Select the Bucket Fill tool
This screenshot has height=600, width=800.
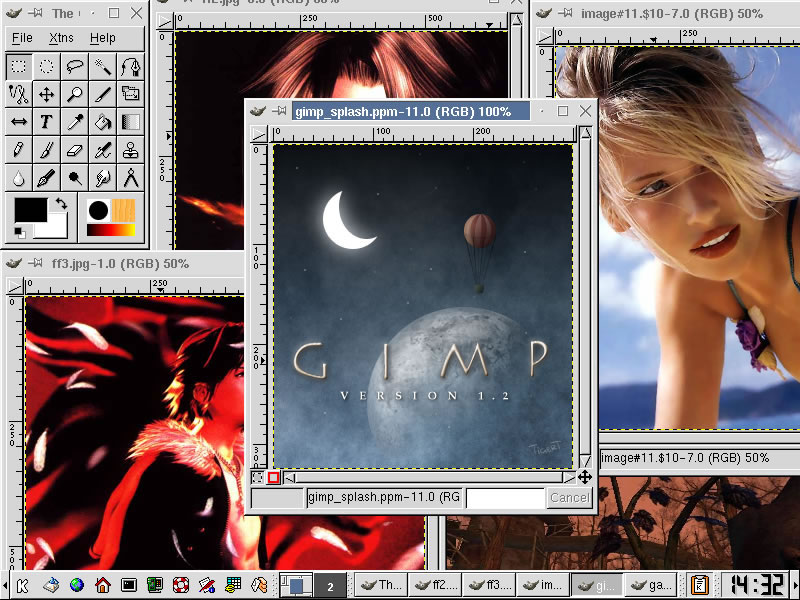tap(103, 122)
